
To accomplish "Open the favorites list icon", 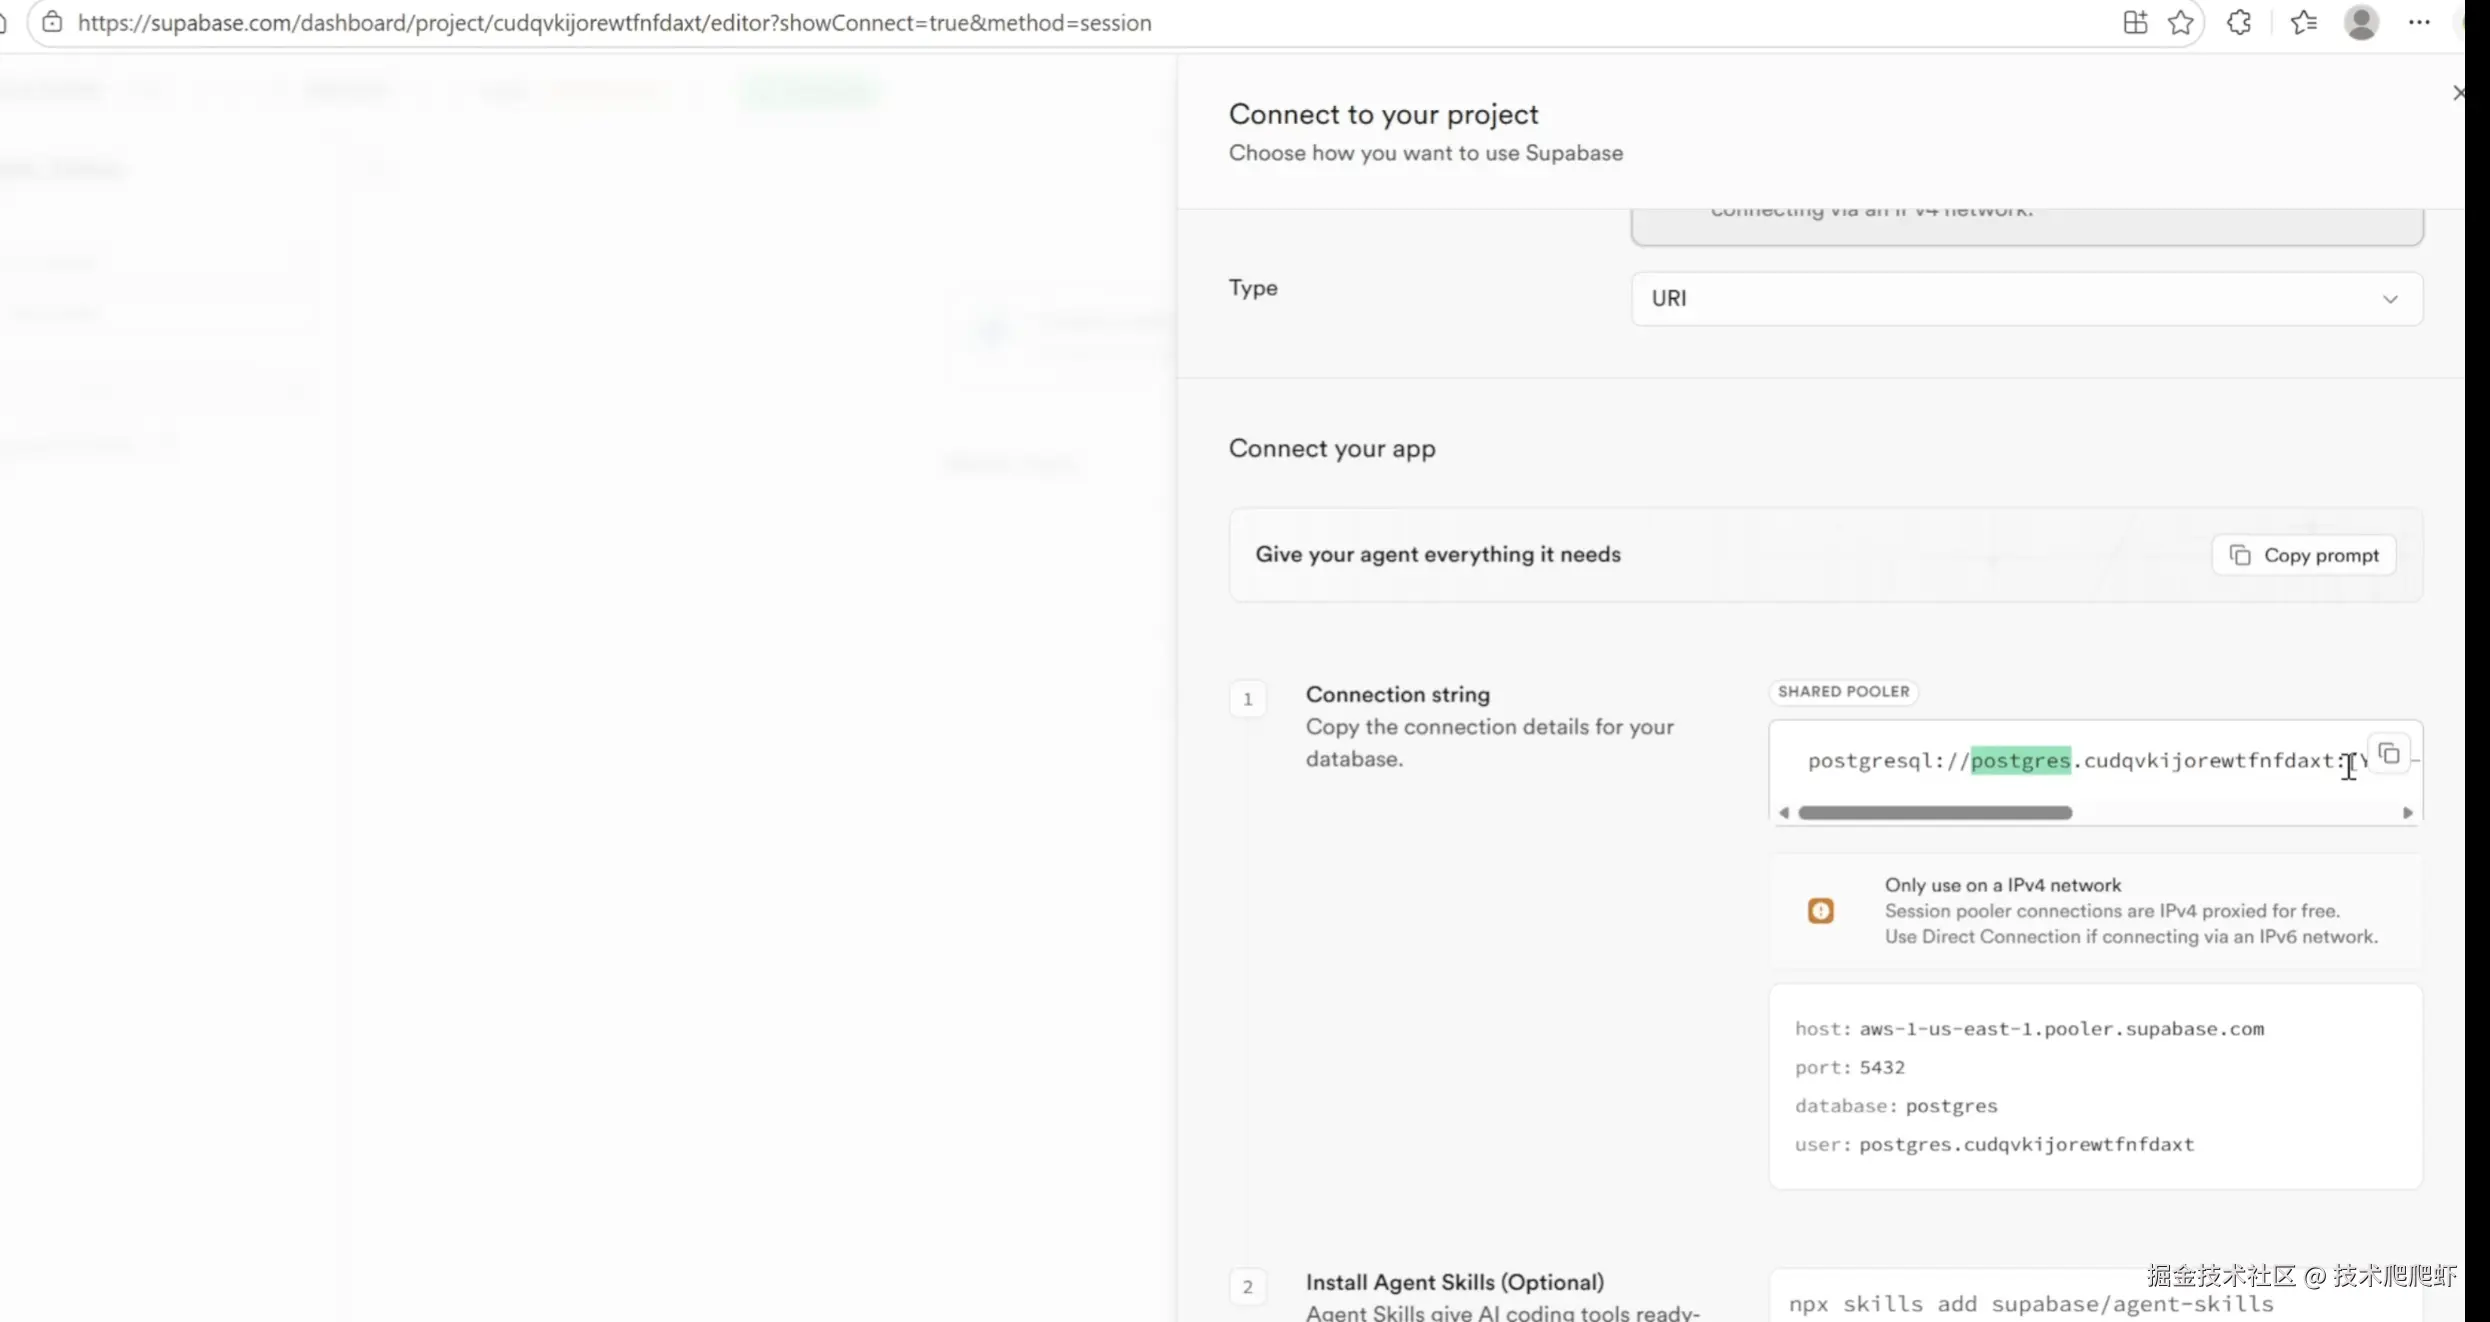I will 2304,22.
